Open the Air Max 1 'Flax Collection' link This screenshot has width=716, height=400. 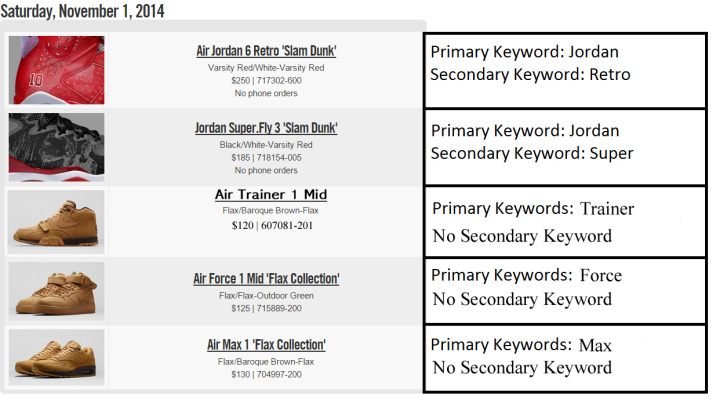pyautogui.click(x=266, y=345)
